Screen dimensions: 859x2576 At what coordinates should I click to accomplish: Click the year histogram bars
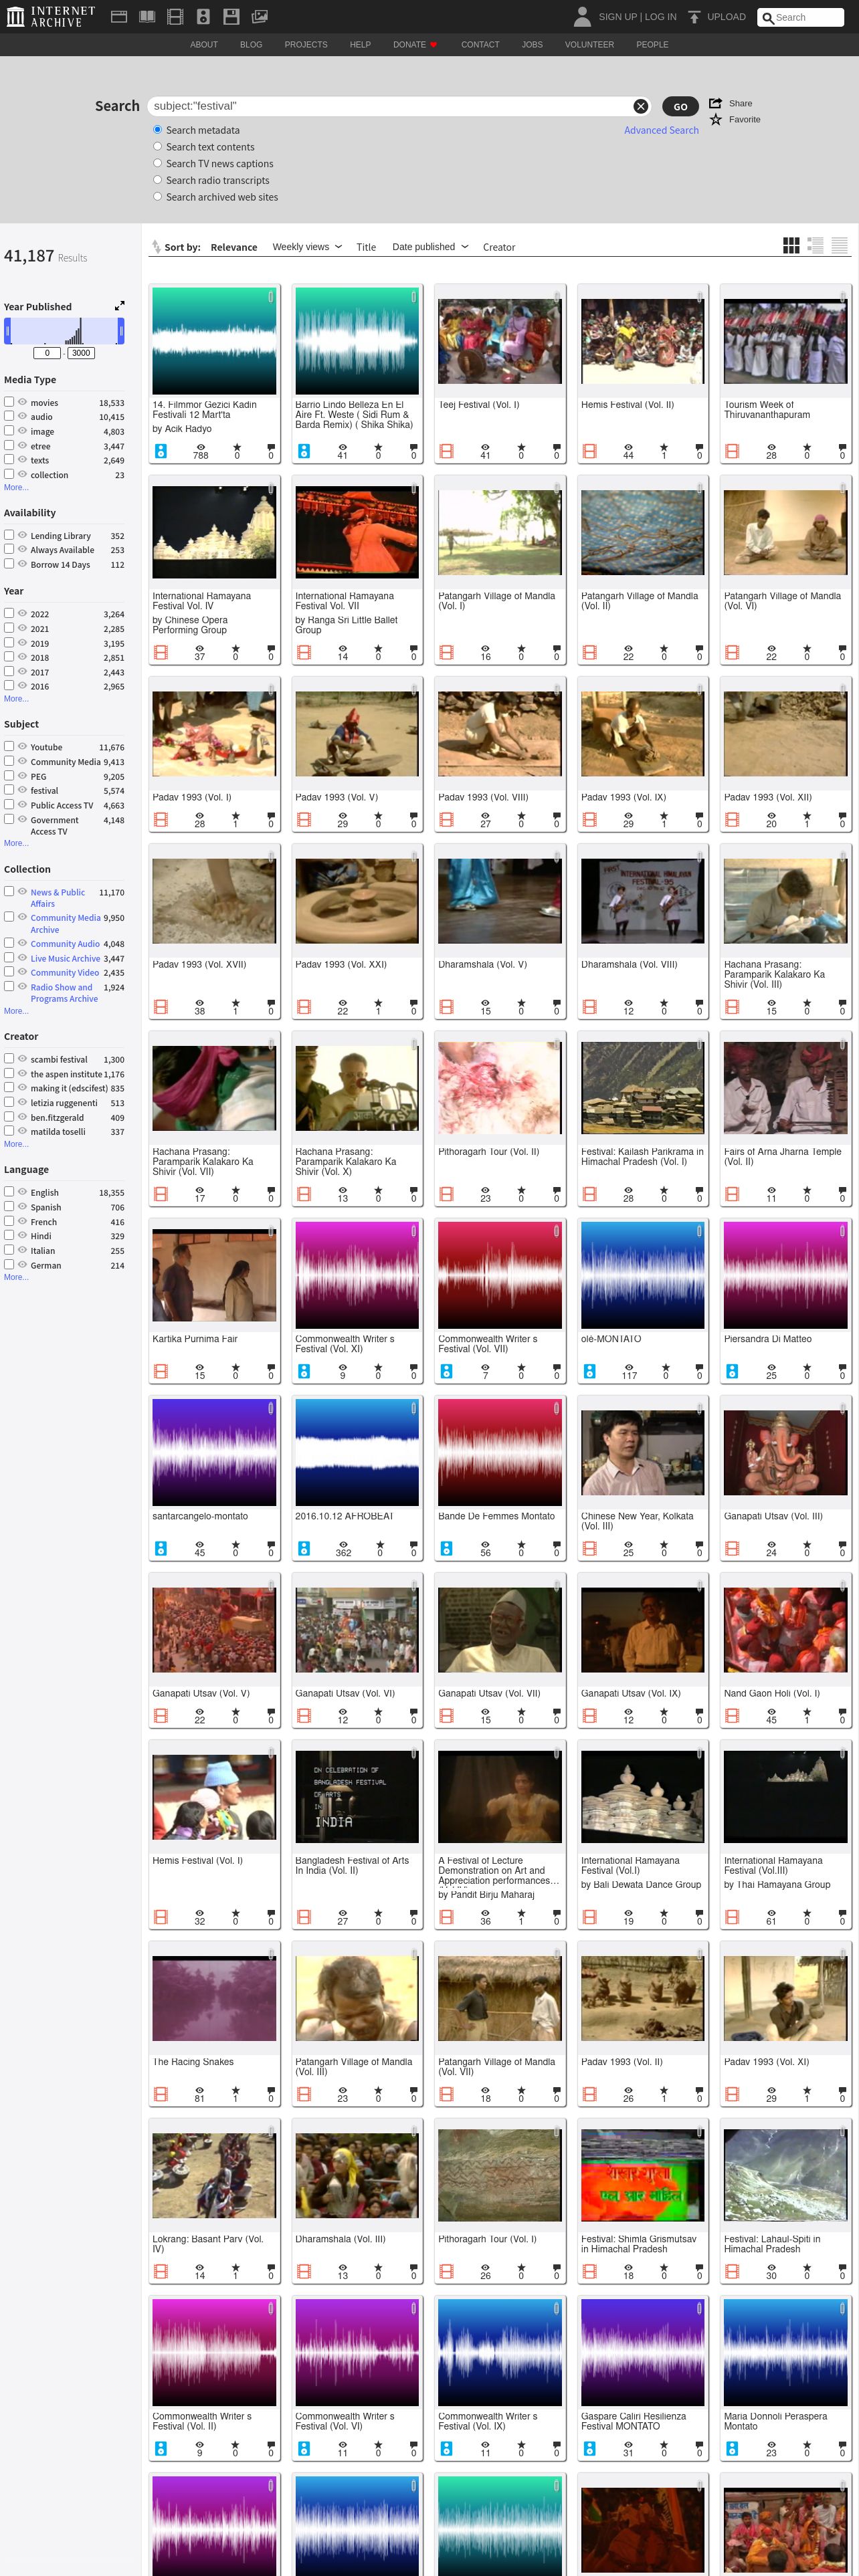point(64,331)
